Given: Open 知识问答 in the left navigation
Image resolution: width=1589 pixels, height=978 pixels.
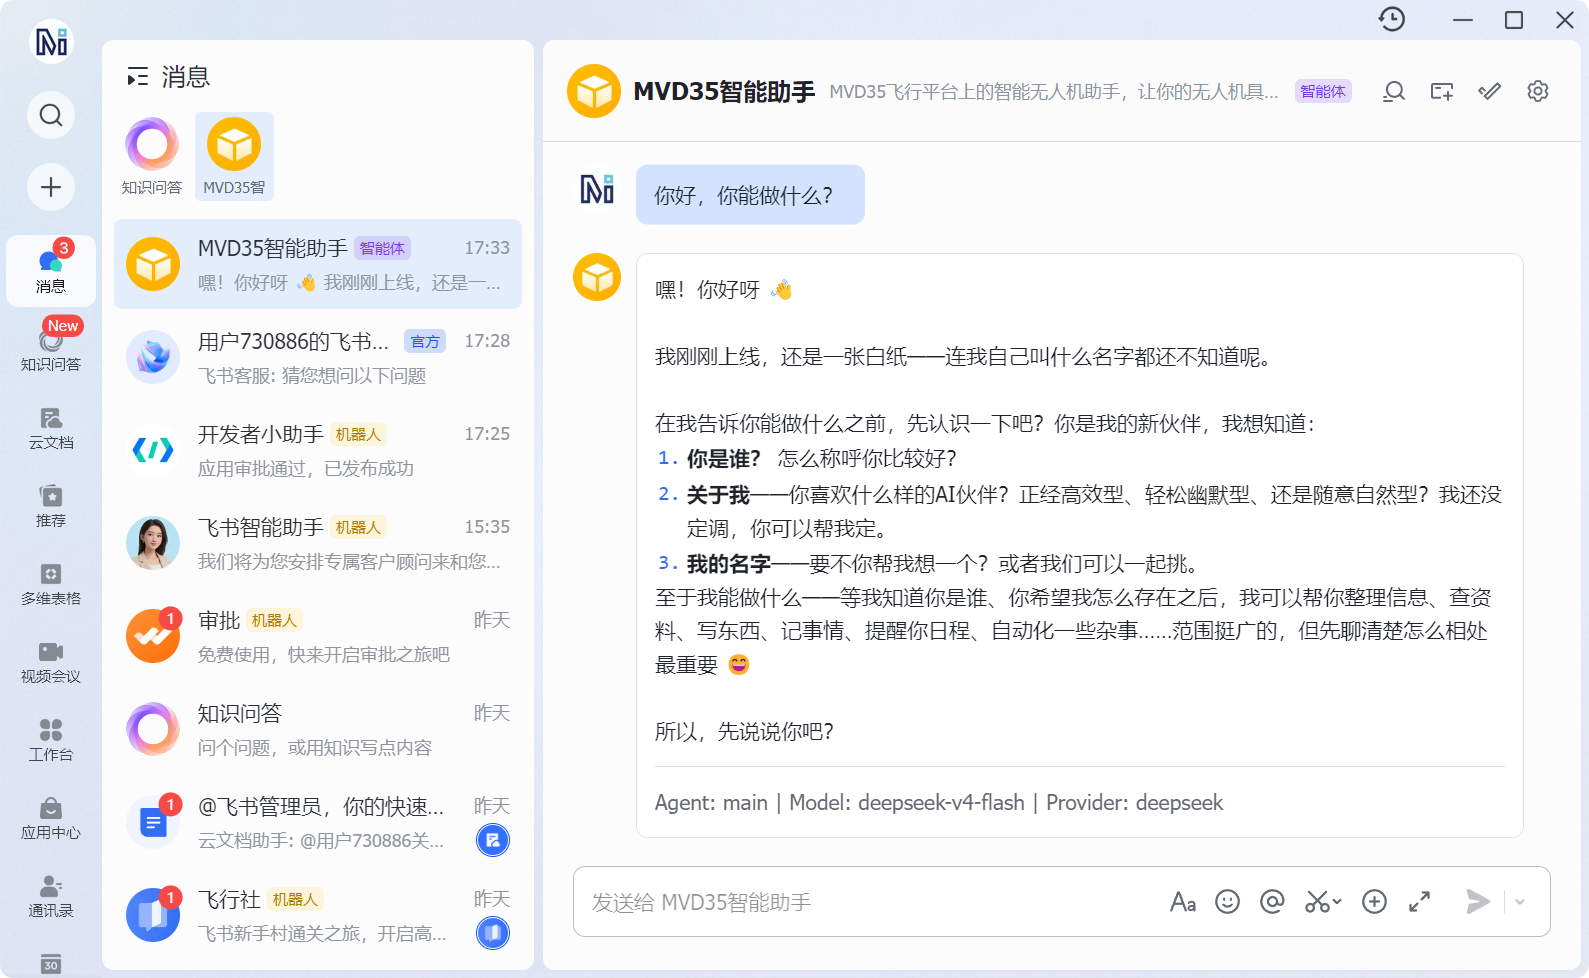Looking at the screenshot, I should [x=51, y=348].
